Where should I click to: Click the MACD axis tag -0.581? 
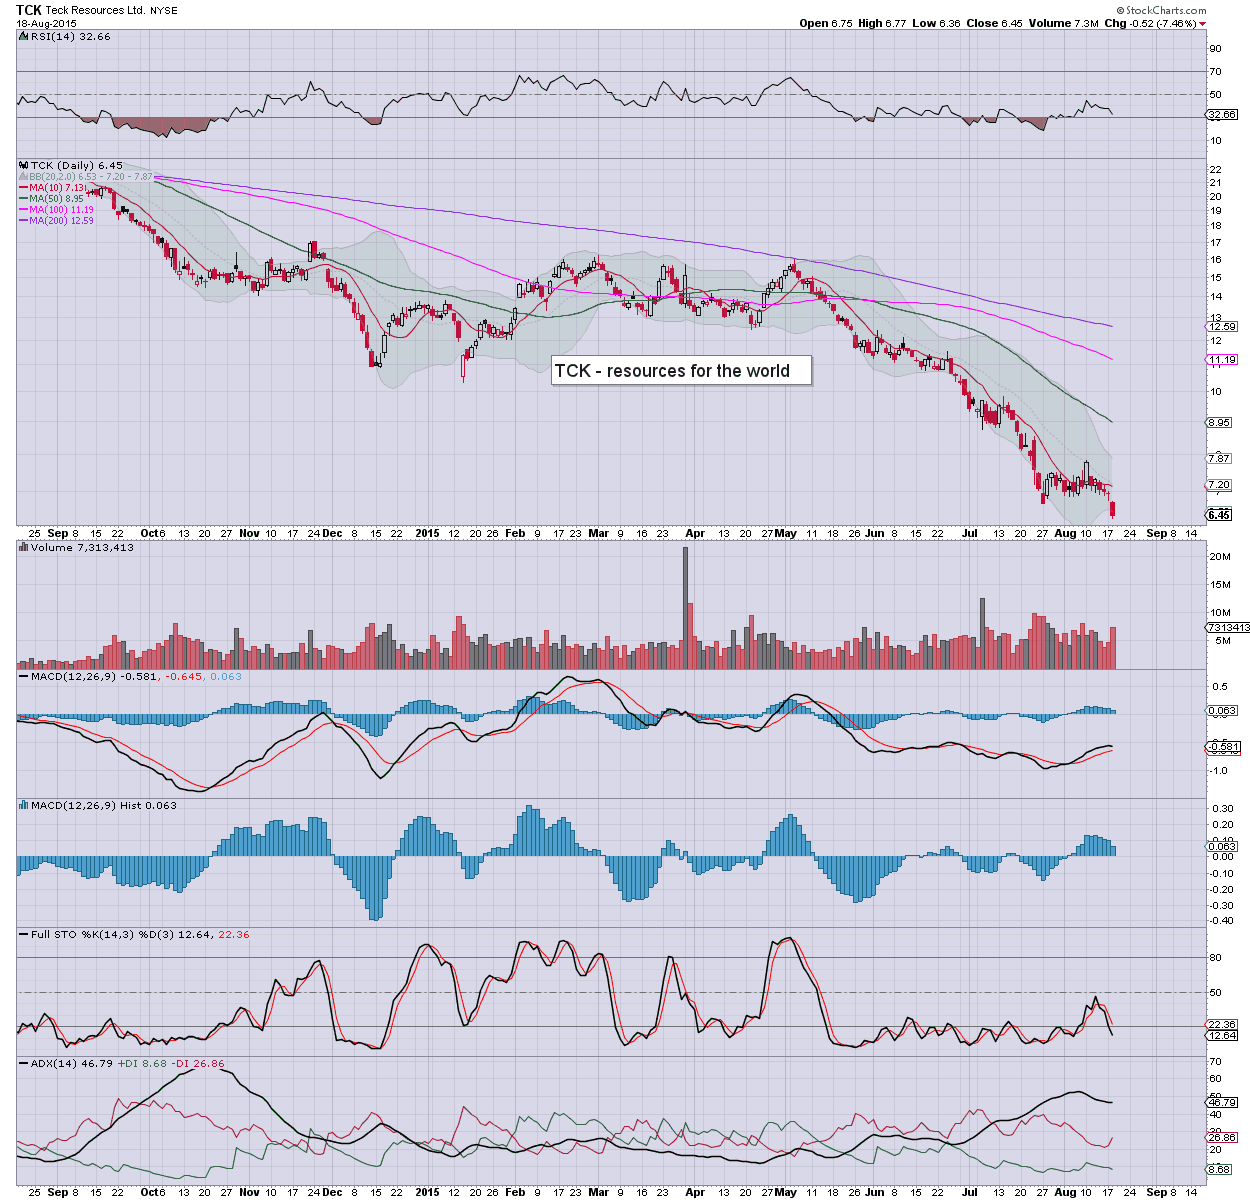click(x=1224, y=746)
